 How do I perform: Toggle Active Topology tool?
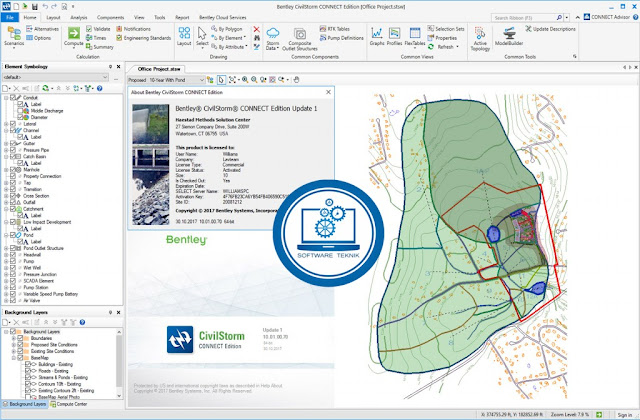(x=480, y=38)
